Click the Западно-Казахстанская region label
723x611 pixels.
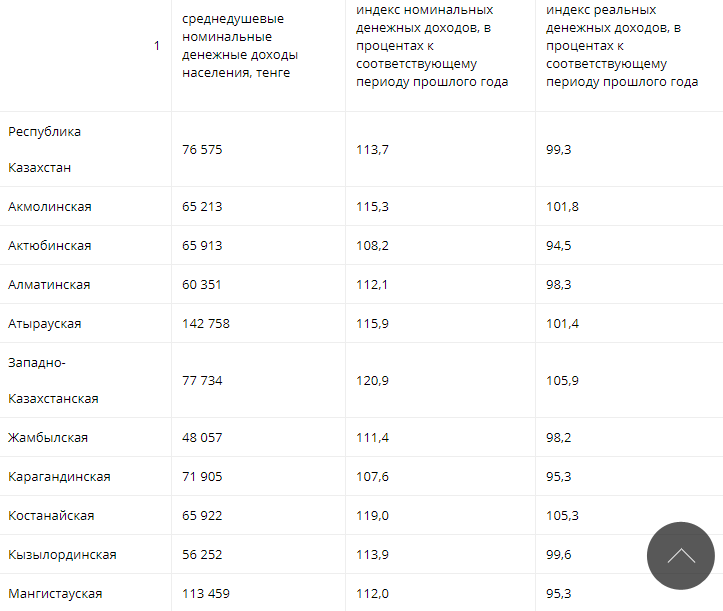tap(53, 380)
